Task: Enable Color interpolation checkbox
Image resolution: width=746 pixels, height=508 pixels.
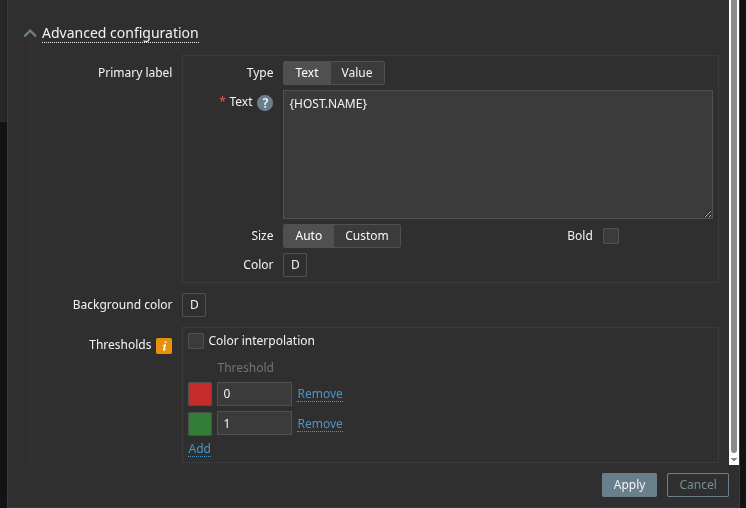Action: (x=196, y=341)
